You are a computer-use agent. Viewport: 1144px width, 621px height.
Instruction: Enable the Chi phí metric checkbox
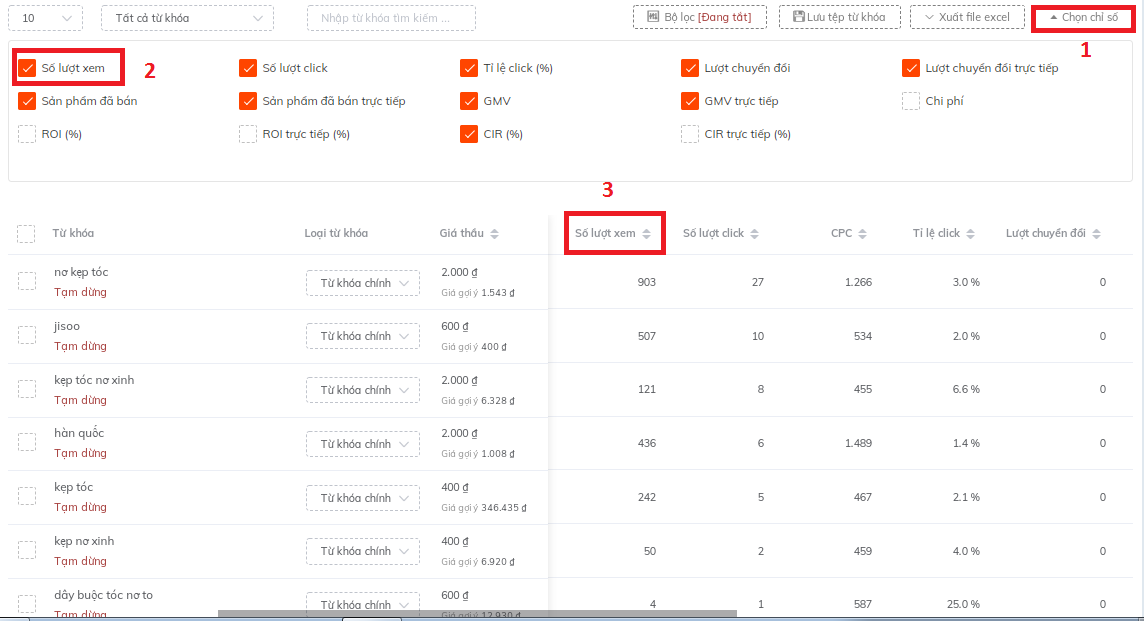[911, 101]
